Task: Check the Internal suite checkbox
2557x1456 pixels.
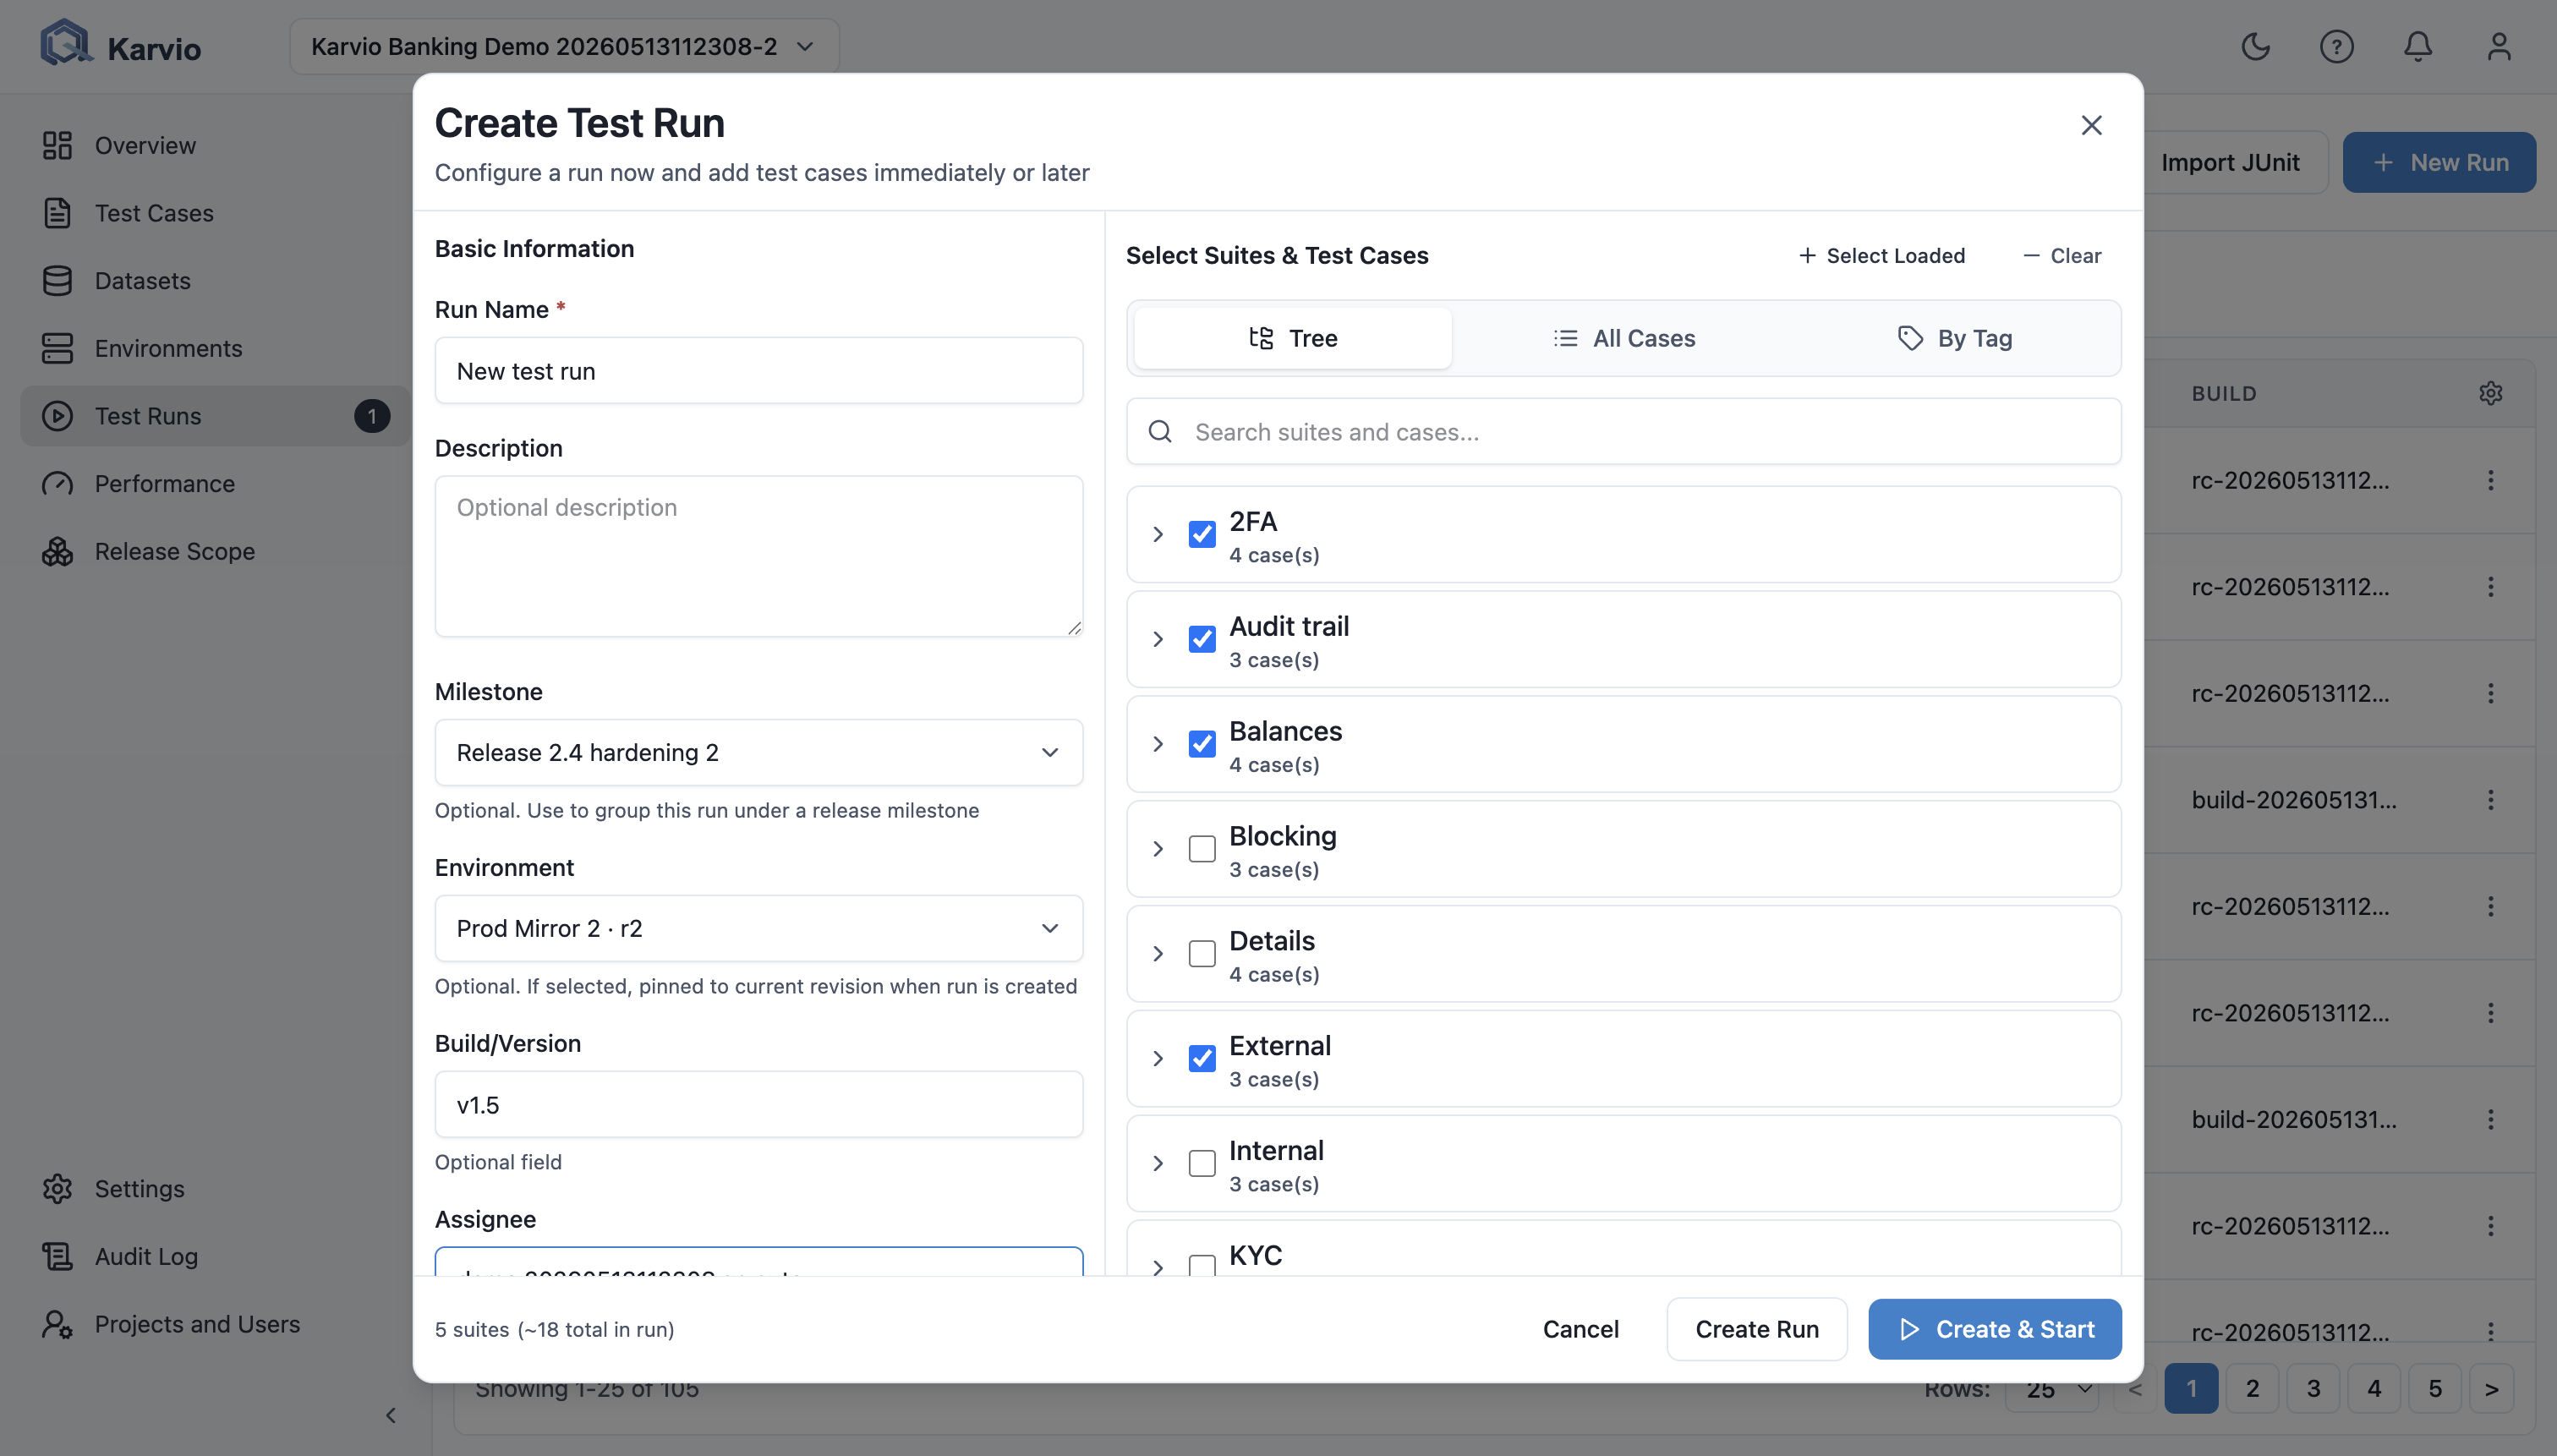Action: click(x=1202, y=1163)
